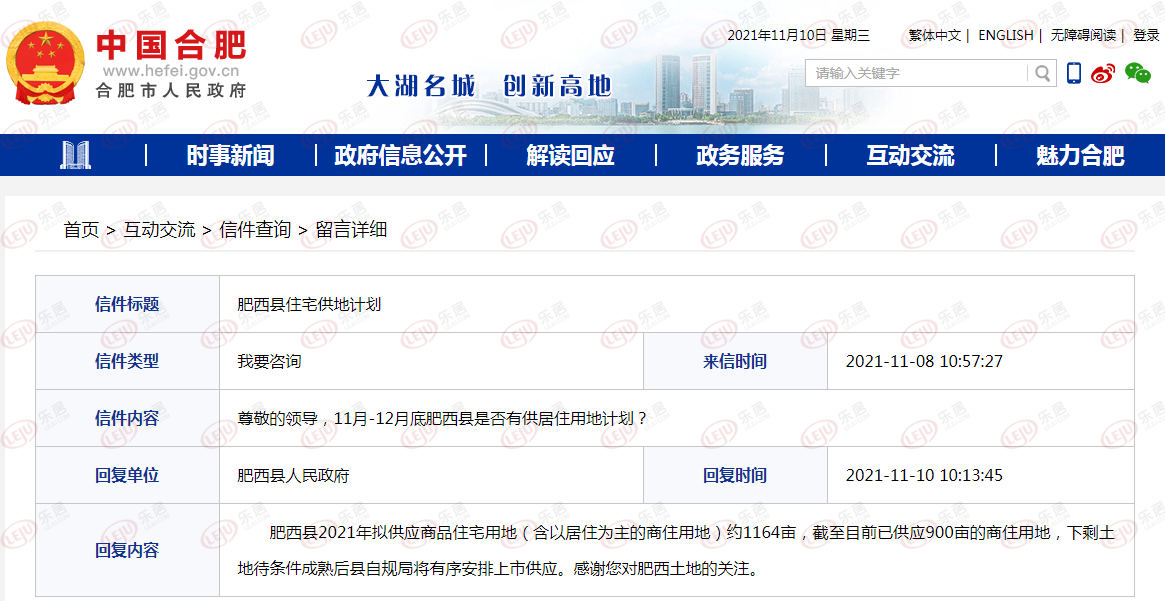Switch to 繁体中文 version
Image resolution: width=1165 pixels, height=601 pixels.
point(935,35)
